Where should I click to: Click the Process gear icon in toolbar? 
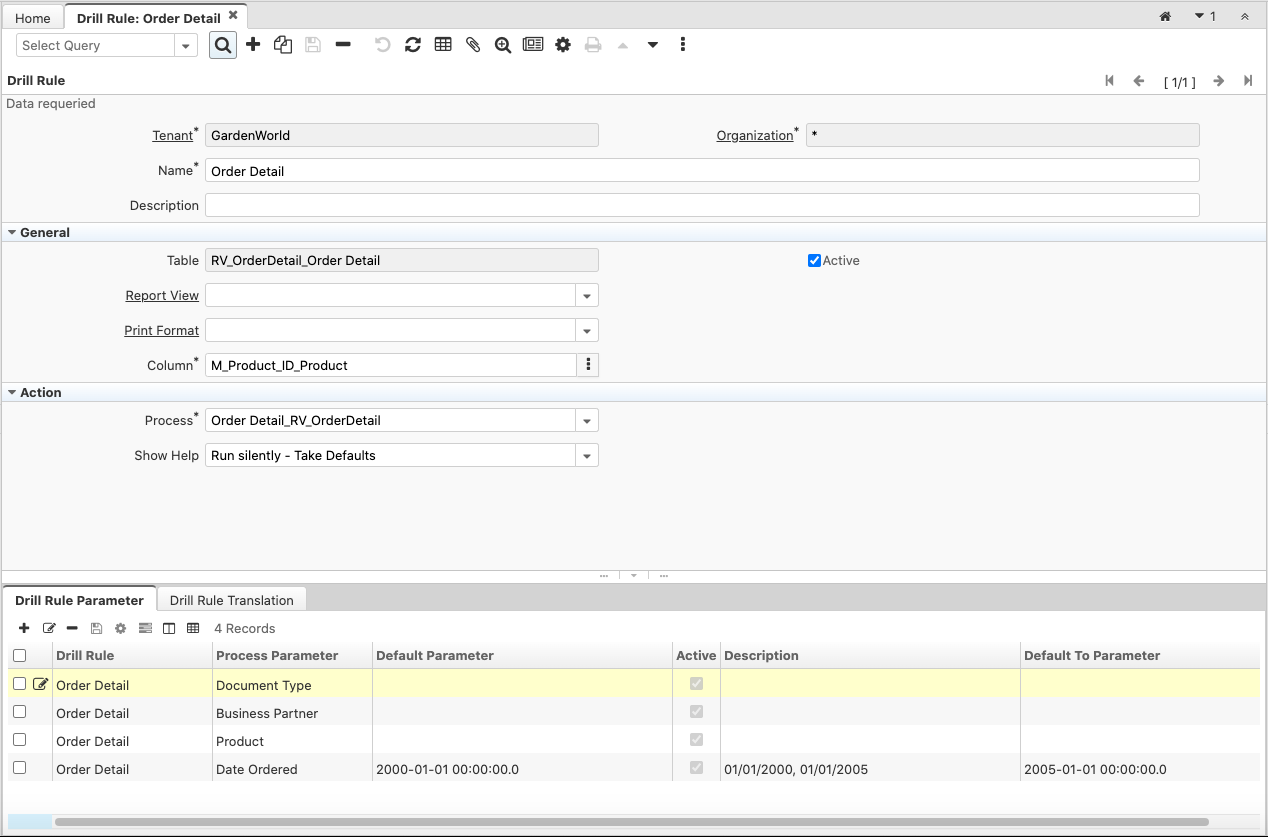point(563,45)
